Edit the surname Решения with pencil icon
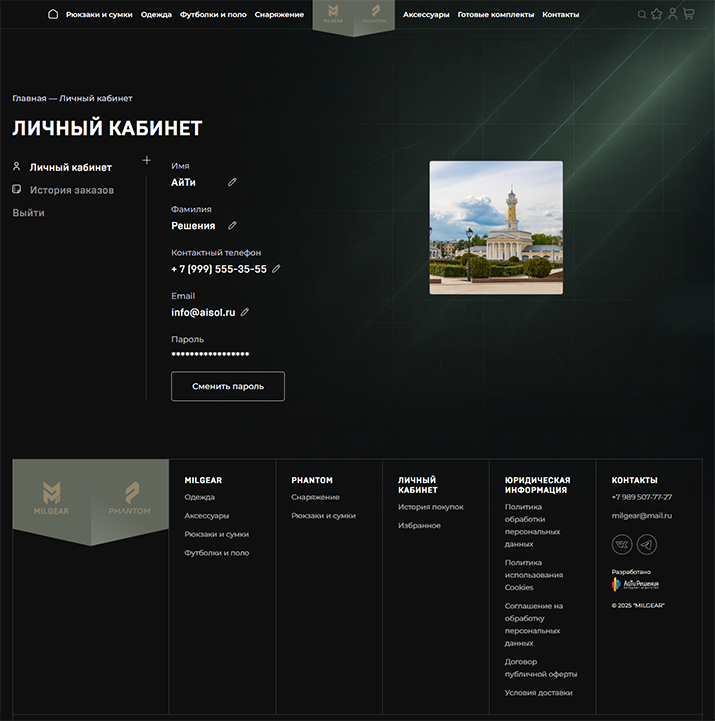The width and height of the screenshot is (715, 721). pos(232,225)
